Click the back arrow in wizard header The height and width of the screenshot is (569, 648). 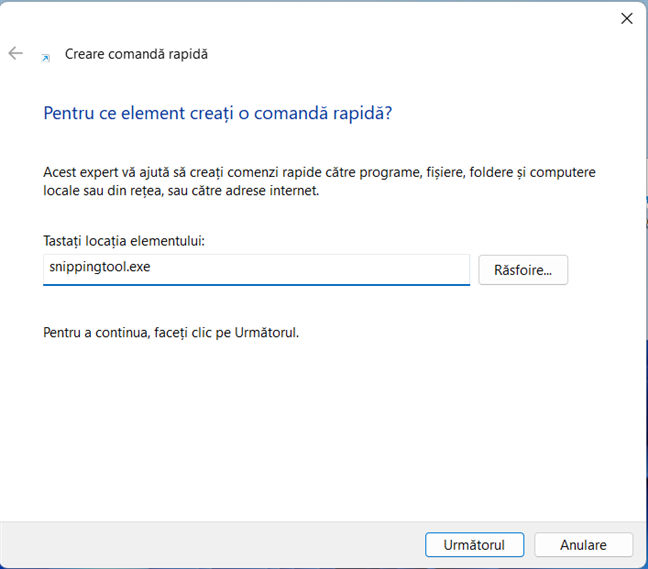point(15,54)
